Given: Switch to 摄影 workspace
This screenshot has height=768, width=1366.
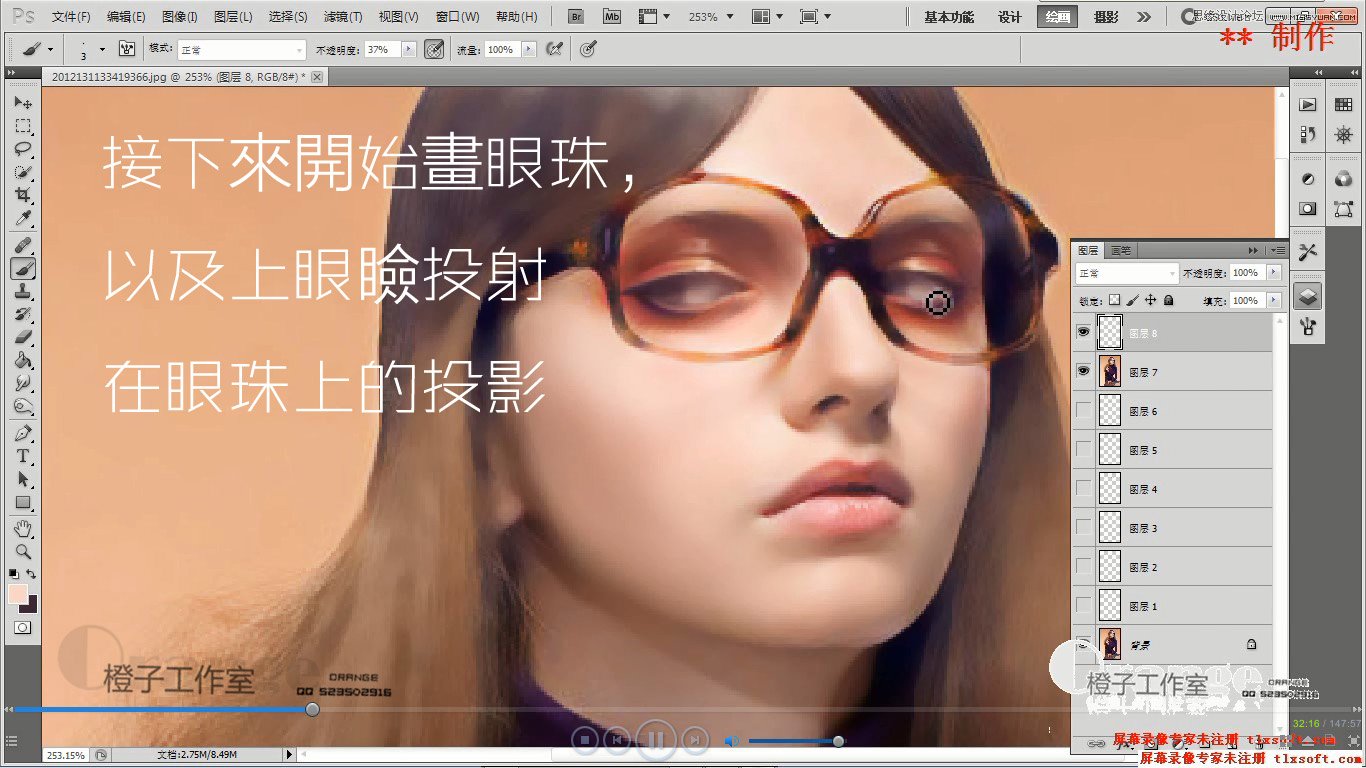Looking at the screenshot, I should tap(1106, 17).
